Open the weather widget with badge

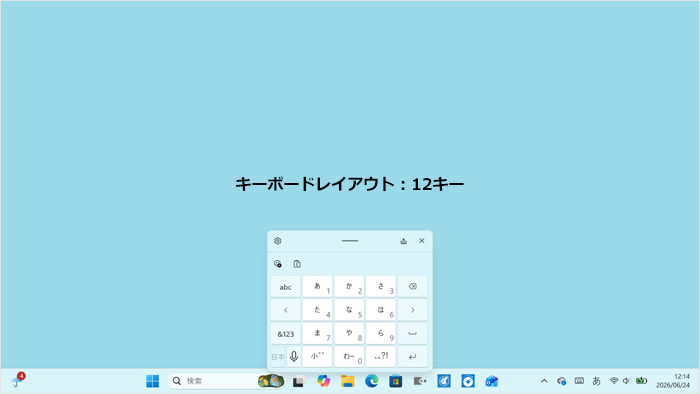point(18,380)
